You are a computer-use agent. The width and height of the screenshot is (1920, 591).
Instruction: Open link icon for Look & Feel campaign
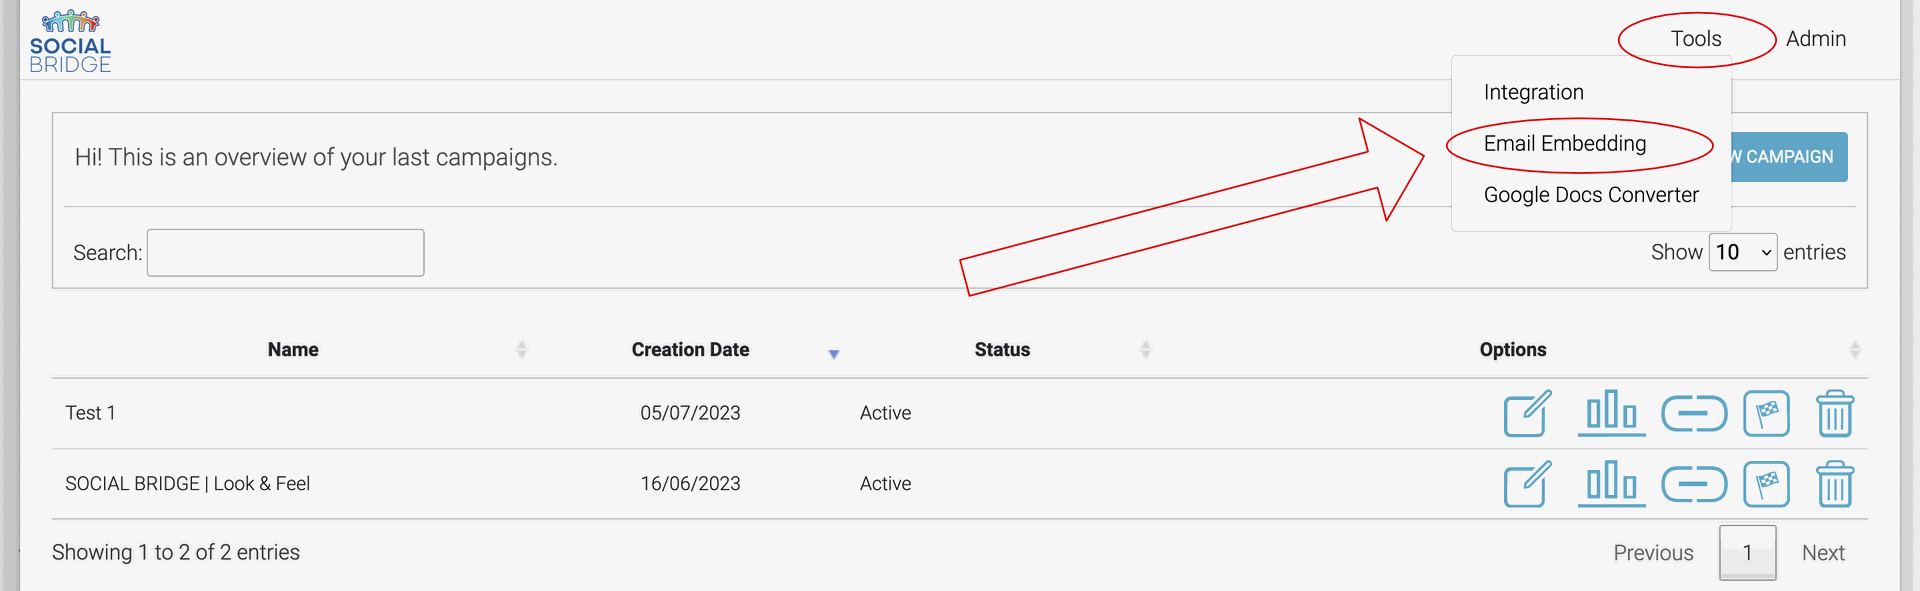tap(1694, 484)
